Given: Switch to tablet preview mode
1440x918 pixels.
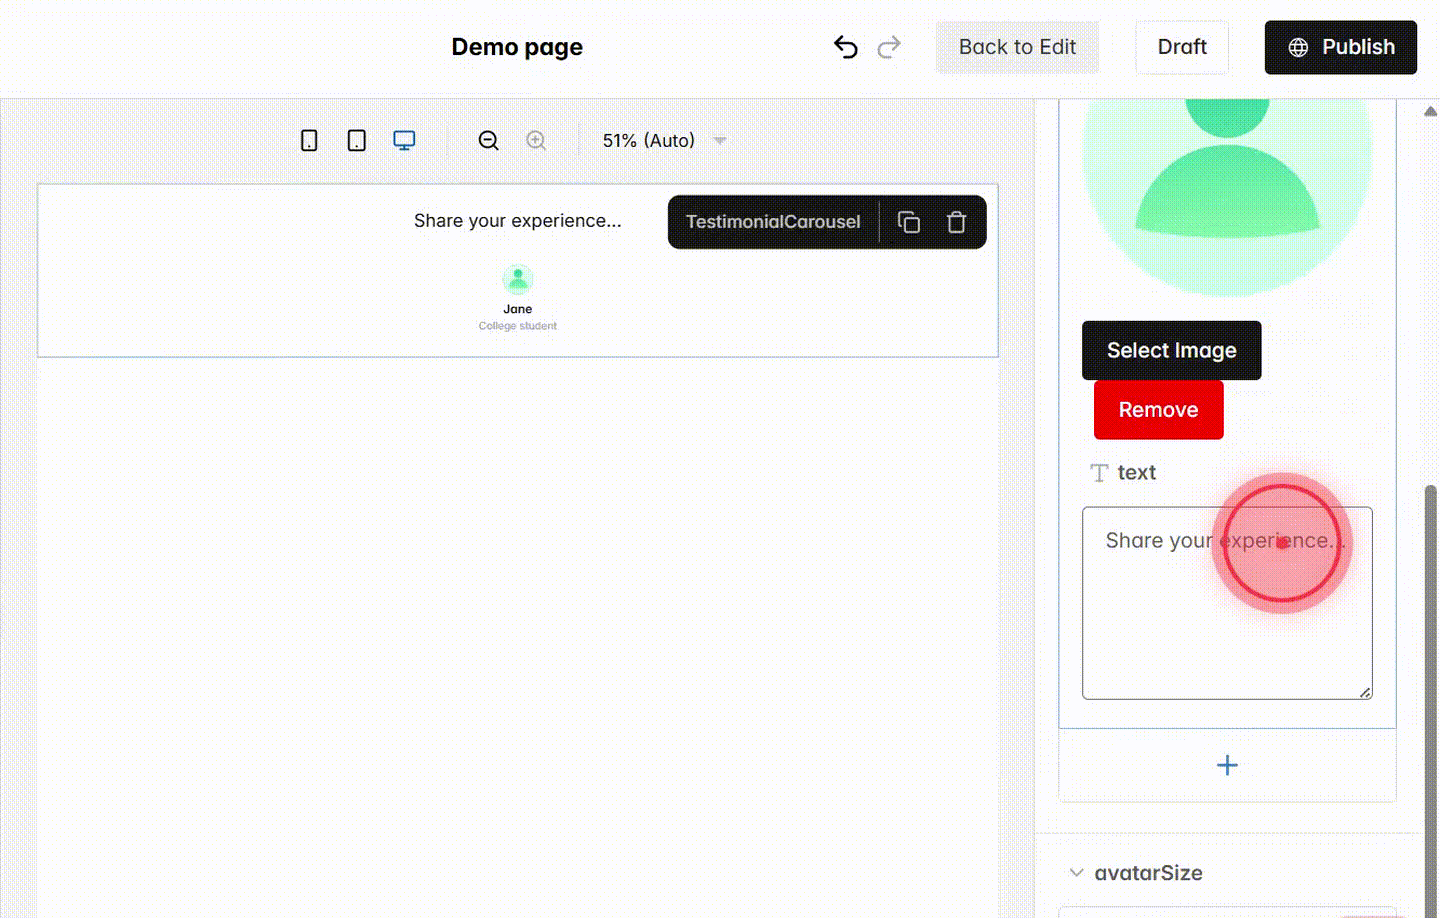Looking at the screenshot, I should [356, 140].
